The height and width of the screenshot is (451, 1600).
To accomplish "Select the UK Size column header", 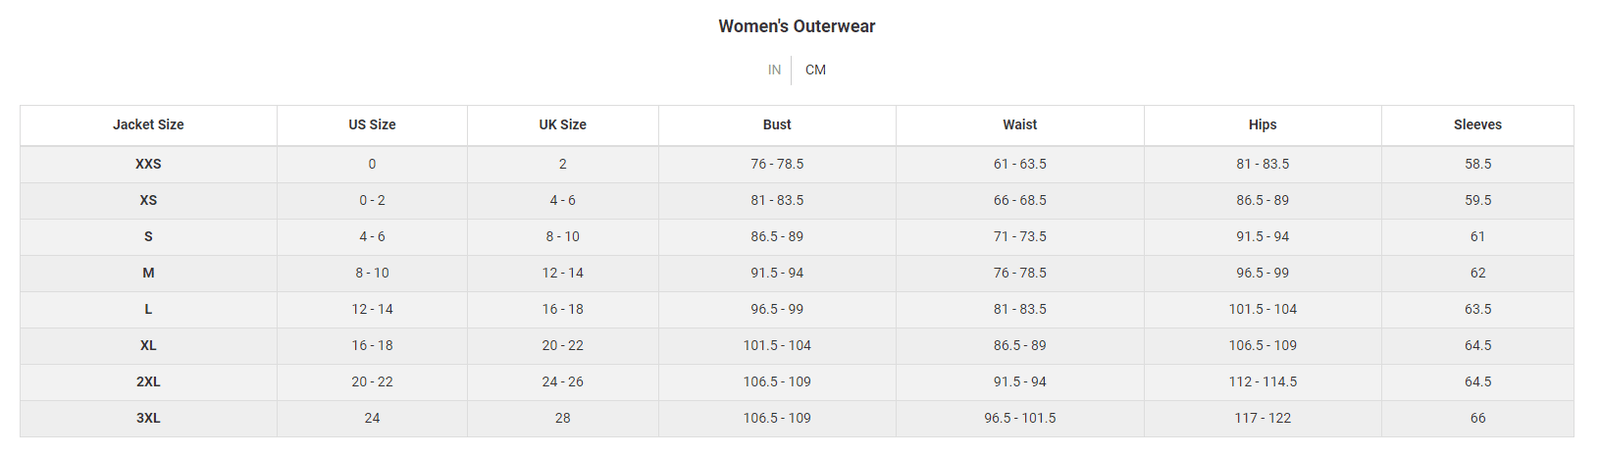I will [563, 125].
